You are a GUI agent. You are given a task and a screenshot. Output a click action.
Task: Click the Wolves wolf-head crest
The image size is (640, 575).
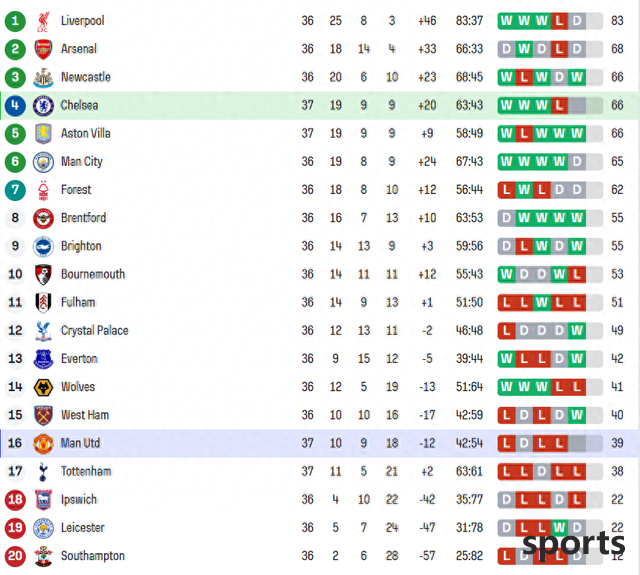pos(43,387)
